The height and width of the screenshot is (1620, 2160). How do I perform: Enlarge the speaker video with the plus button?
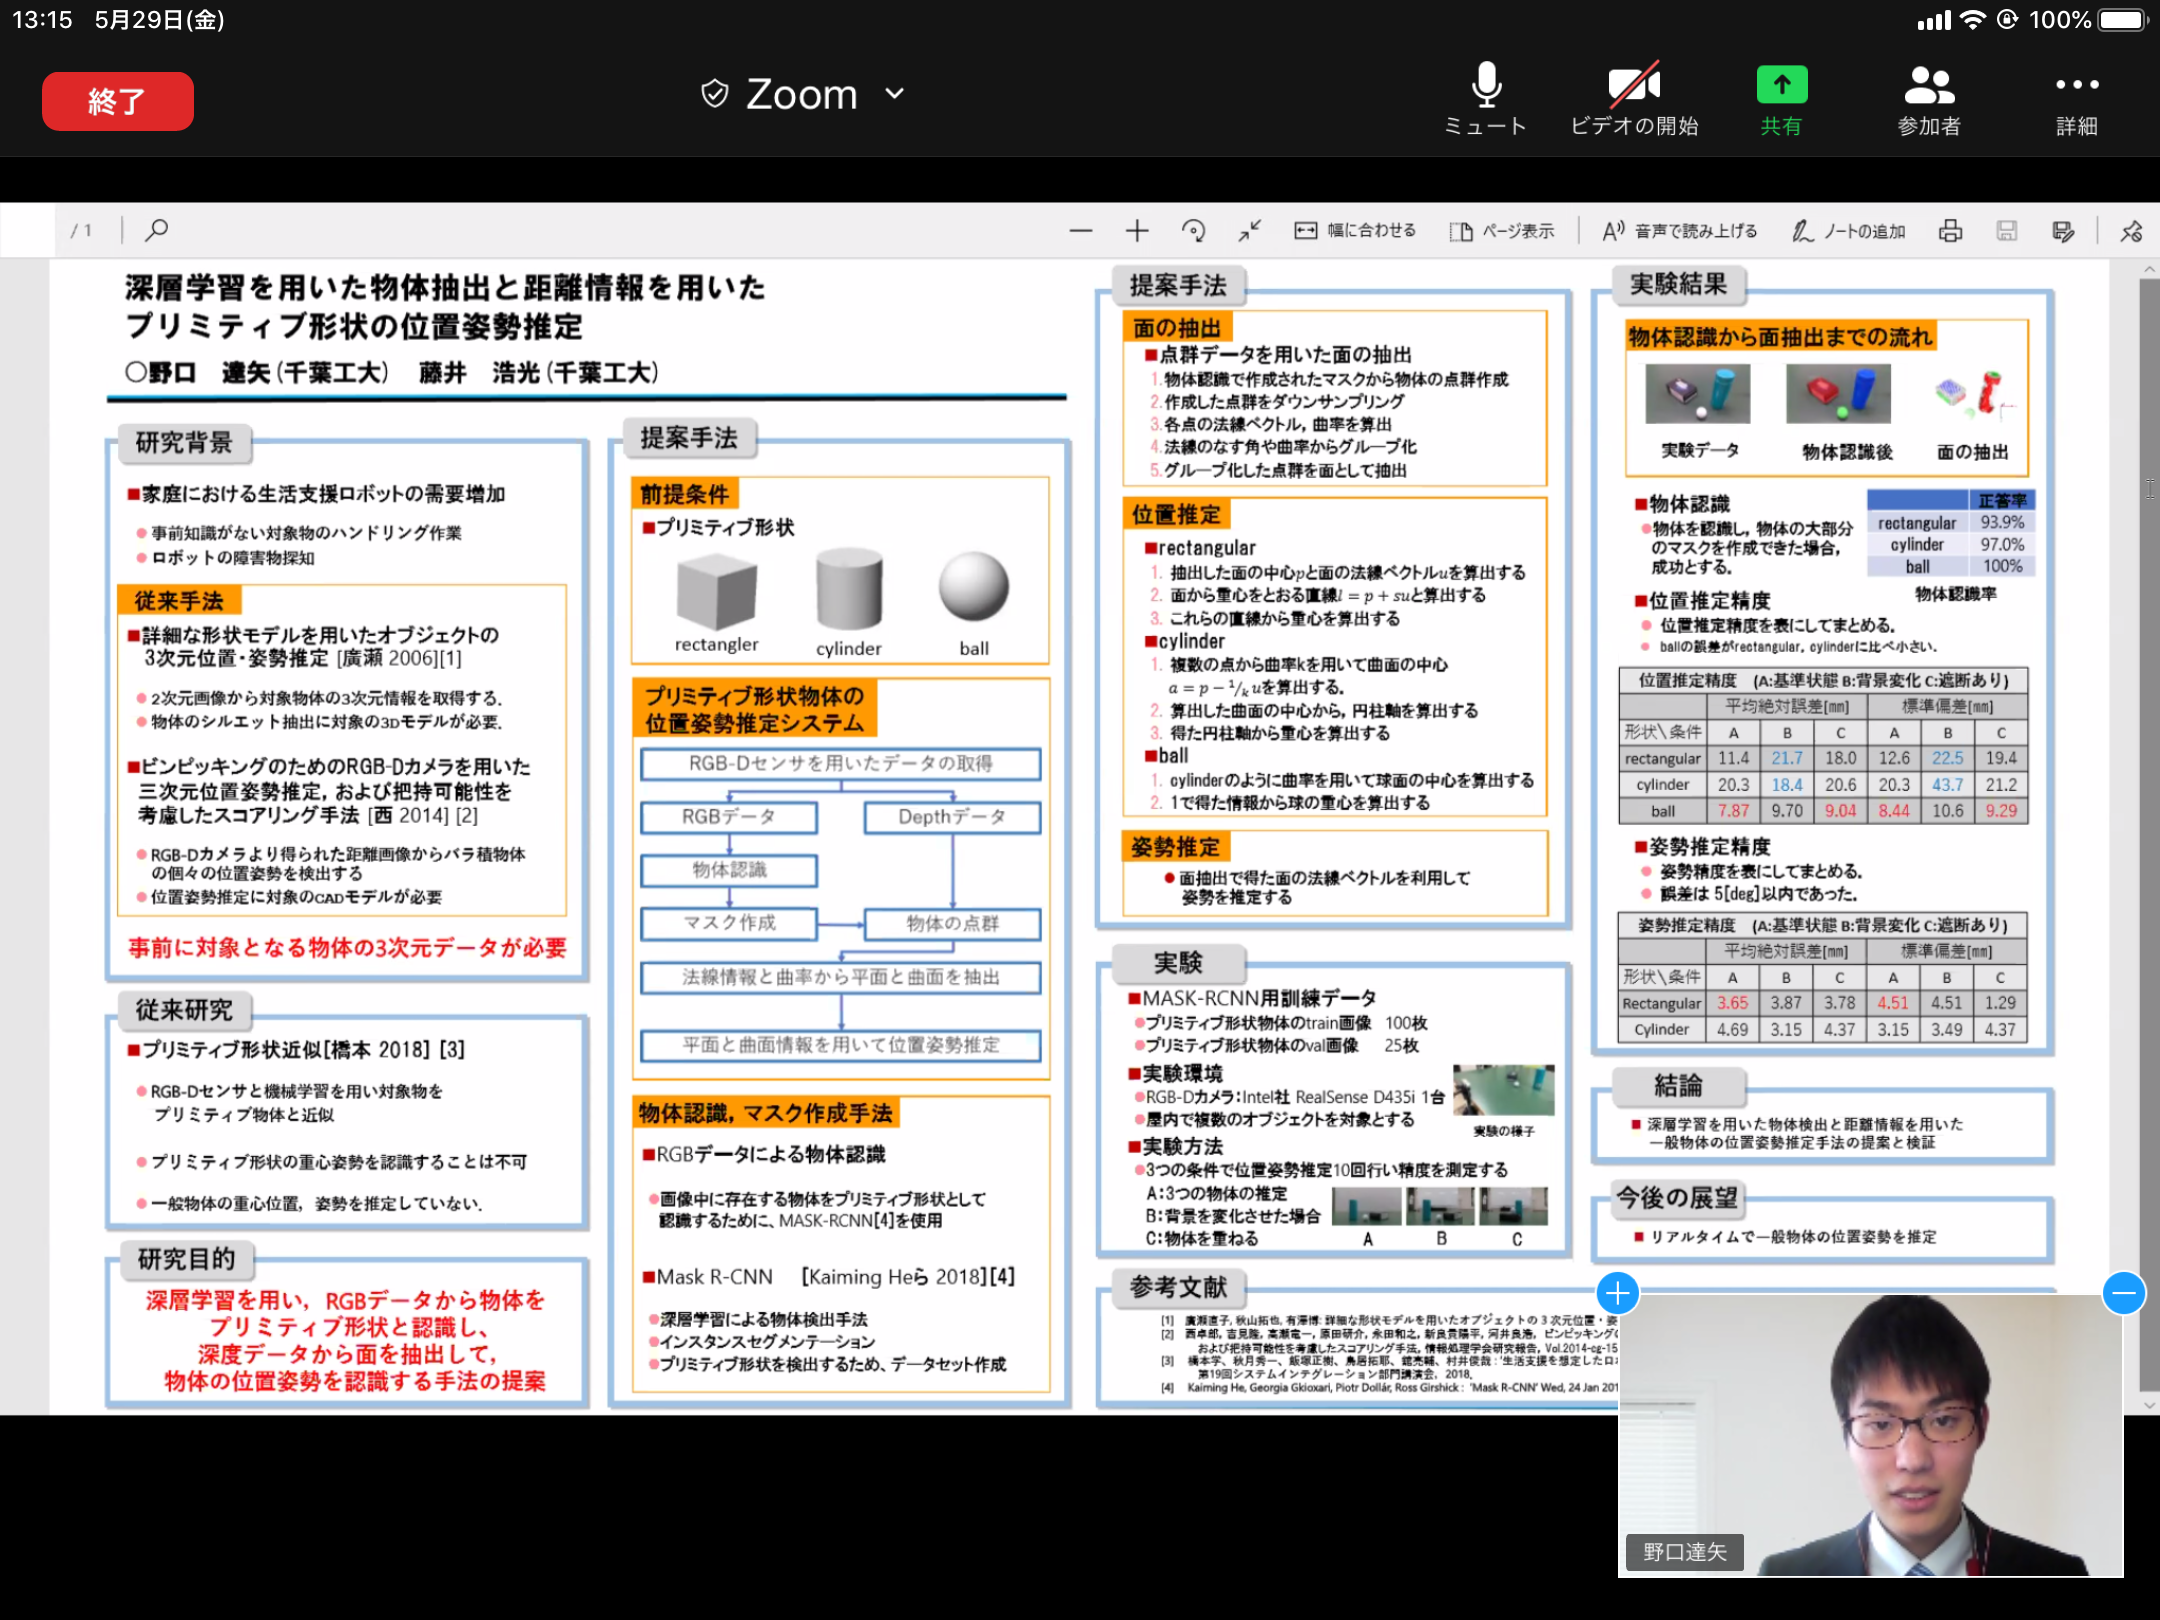coord(1617,1293)
